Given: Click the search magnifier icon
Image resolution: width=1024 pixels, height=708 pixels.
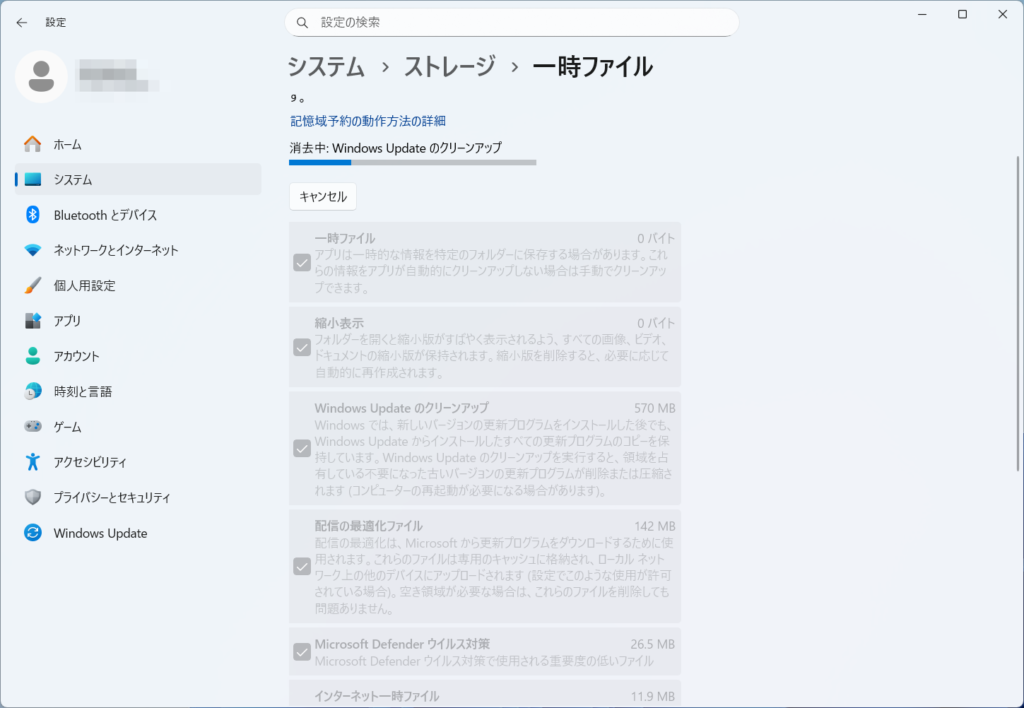Looking at the screenshot, I should [x=301, y=22].
